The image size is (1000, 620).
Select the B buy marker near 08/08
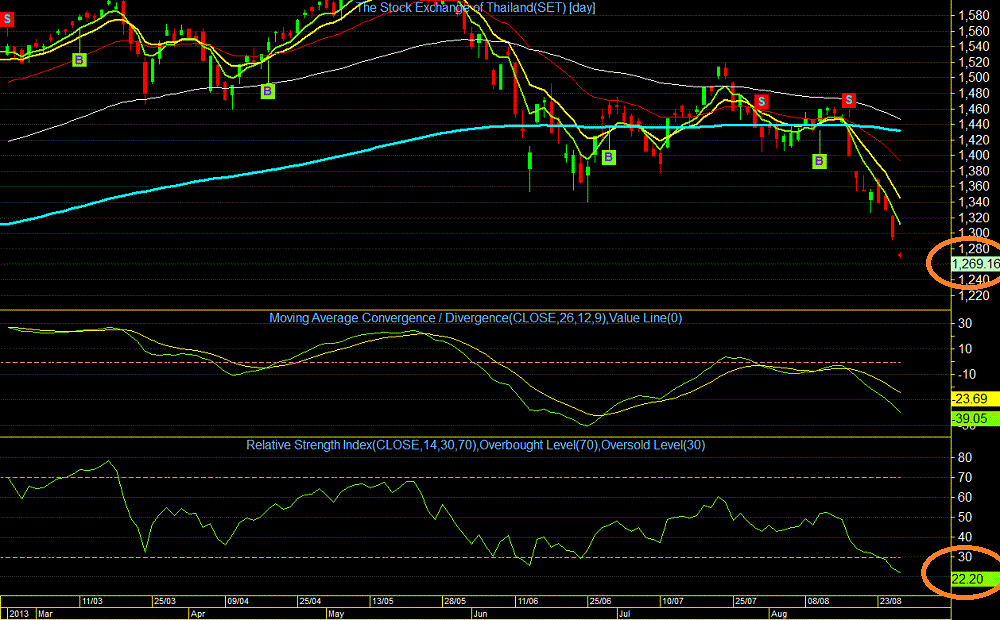[x=820, y=161]
